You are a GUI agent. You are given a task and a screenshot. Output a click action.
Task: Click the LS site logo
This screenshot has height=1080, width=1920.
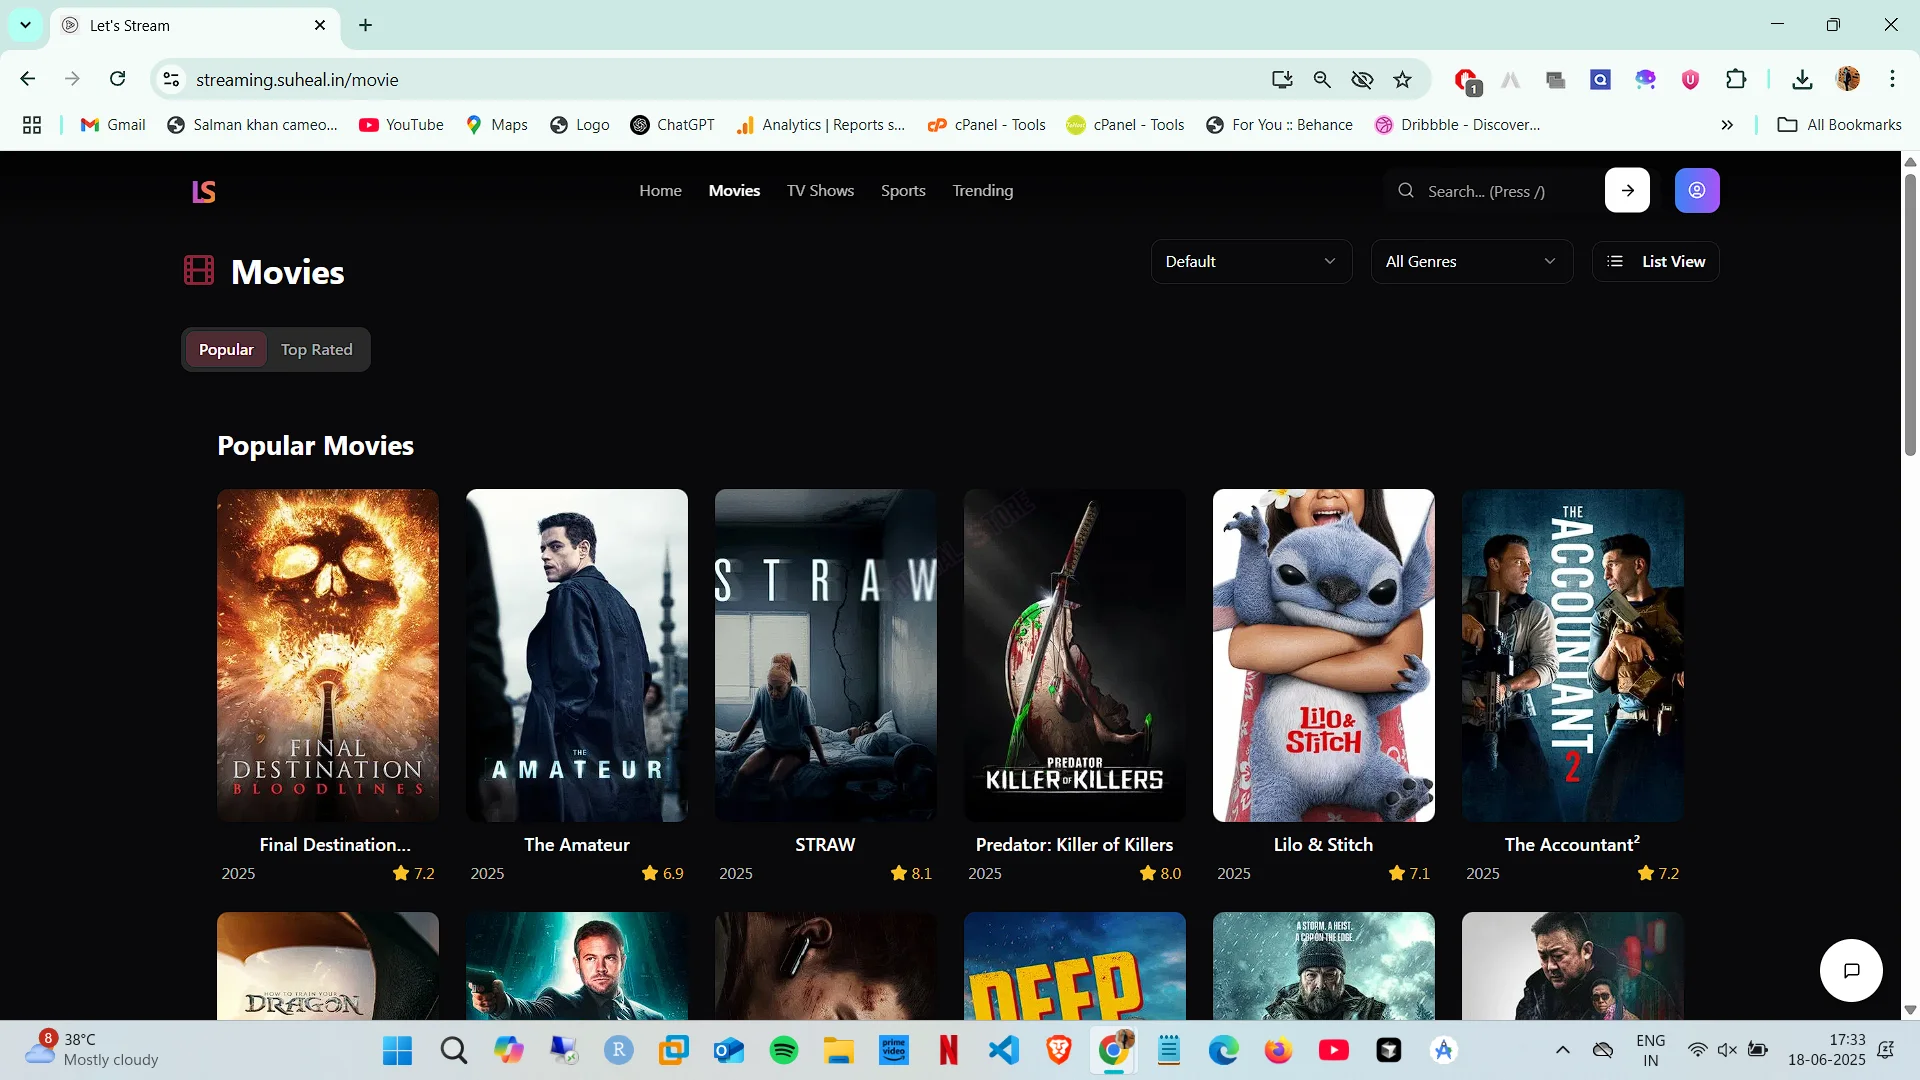coord(204,191)
